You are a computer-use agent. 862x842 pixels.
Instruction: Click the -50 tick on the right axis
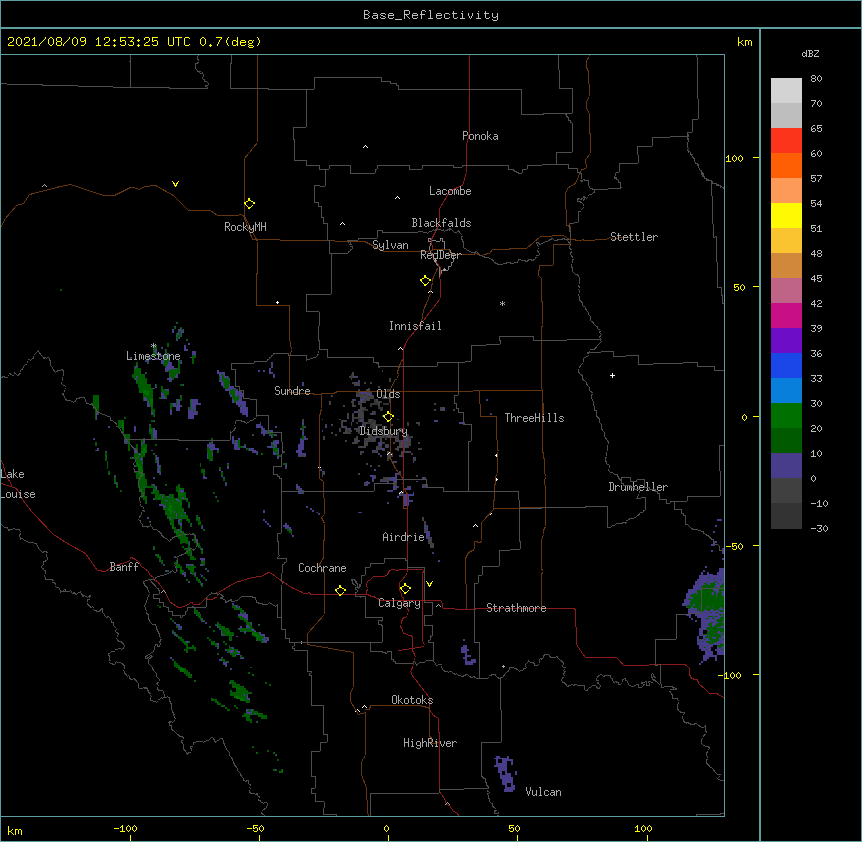tap(734, 546)
